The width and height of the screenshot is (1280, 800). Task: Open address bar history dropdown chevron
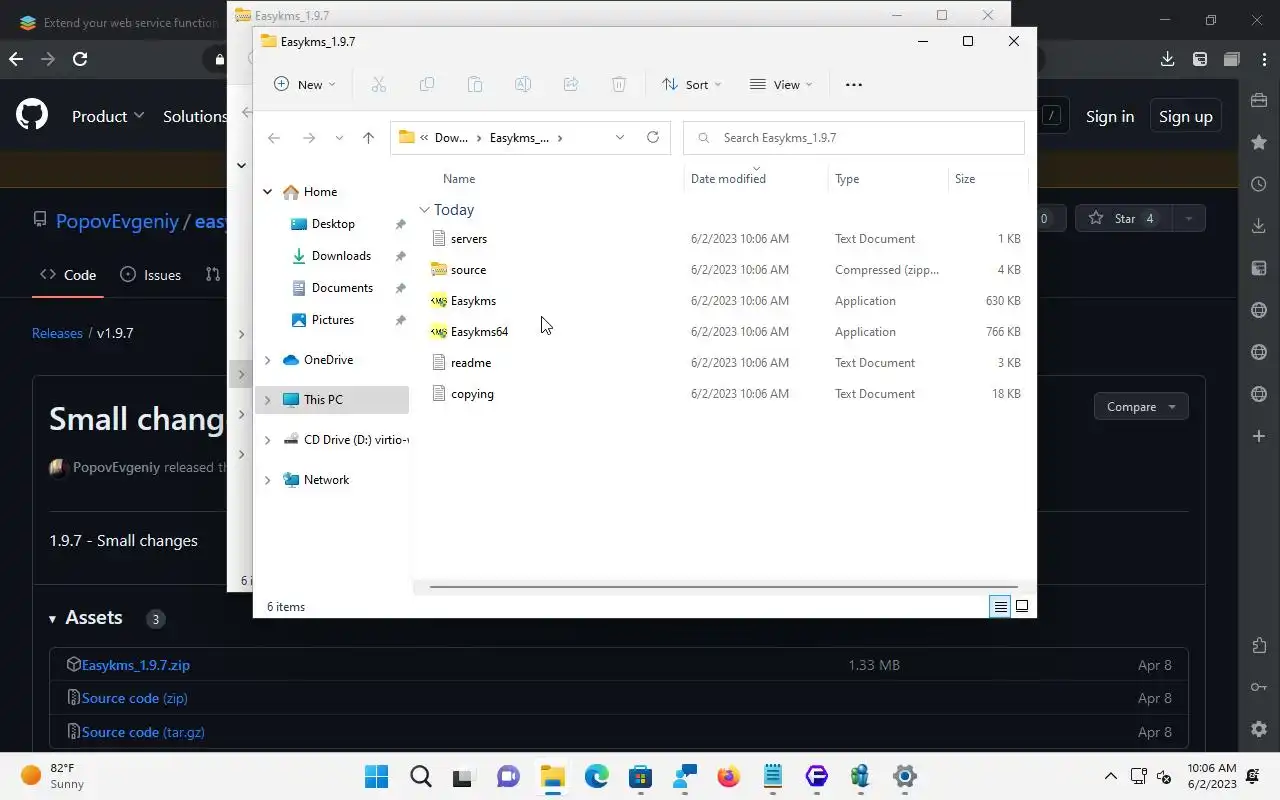pos(620,137)
